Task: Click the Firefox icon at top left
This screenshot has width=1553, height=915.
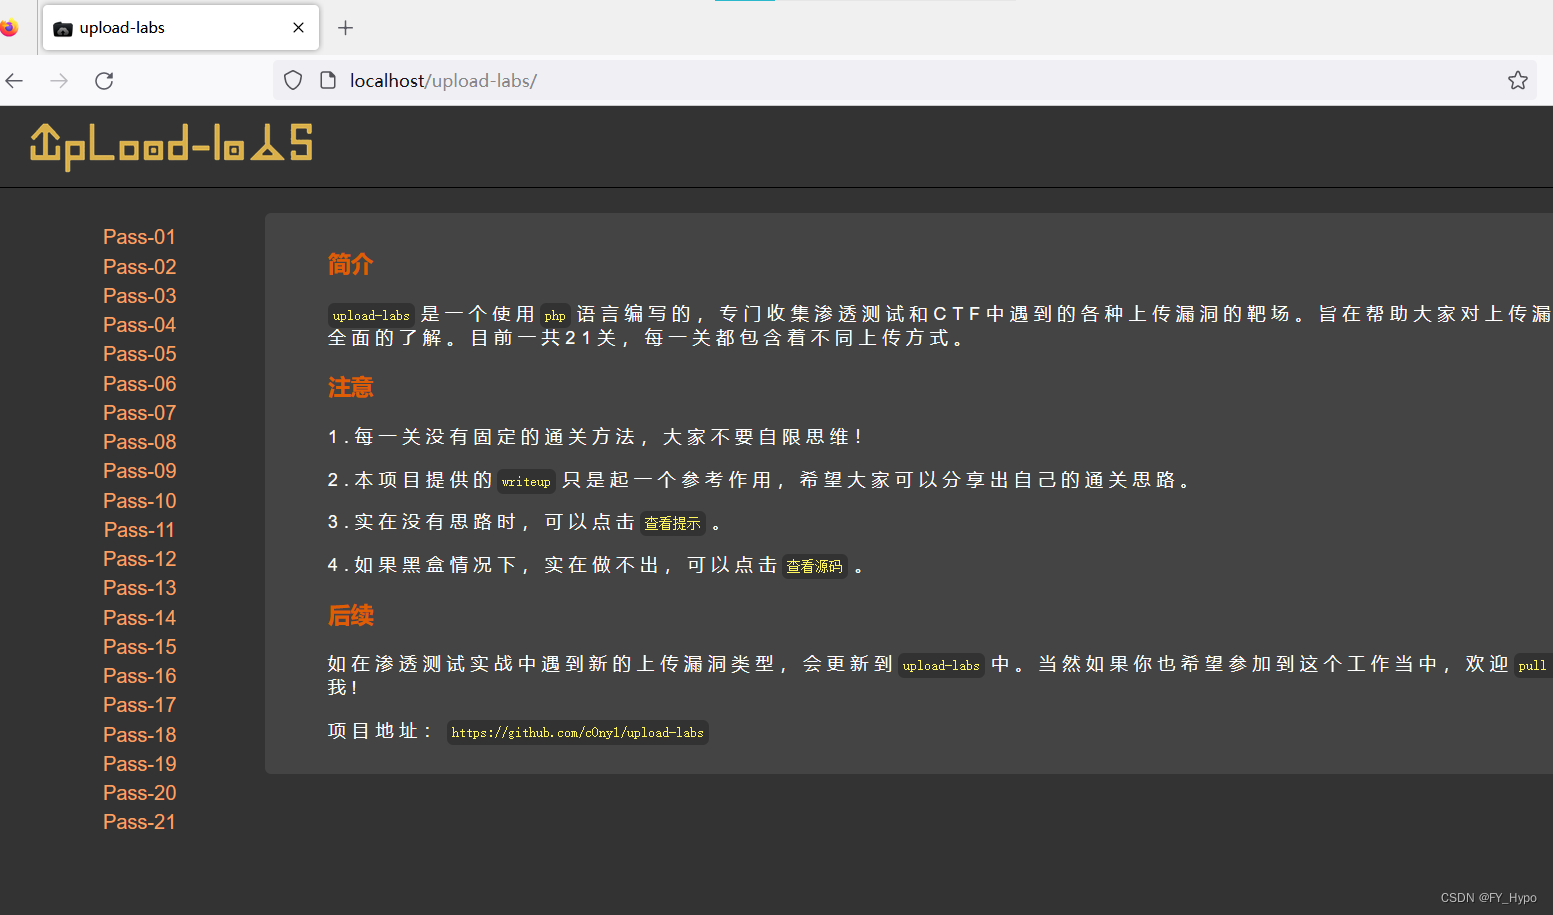Action: [9, 28]
